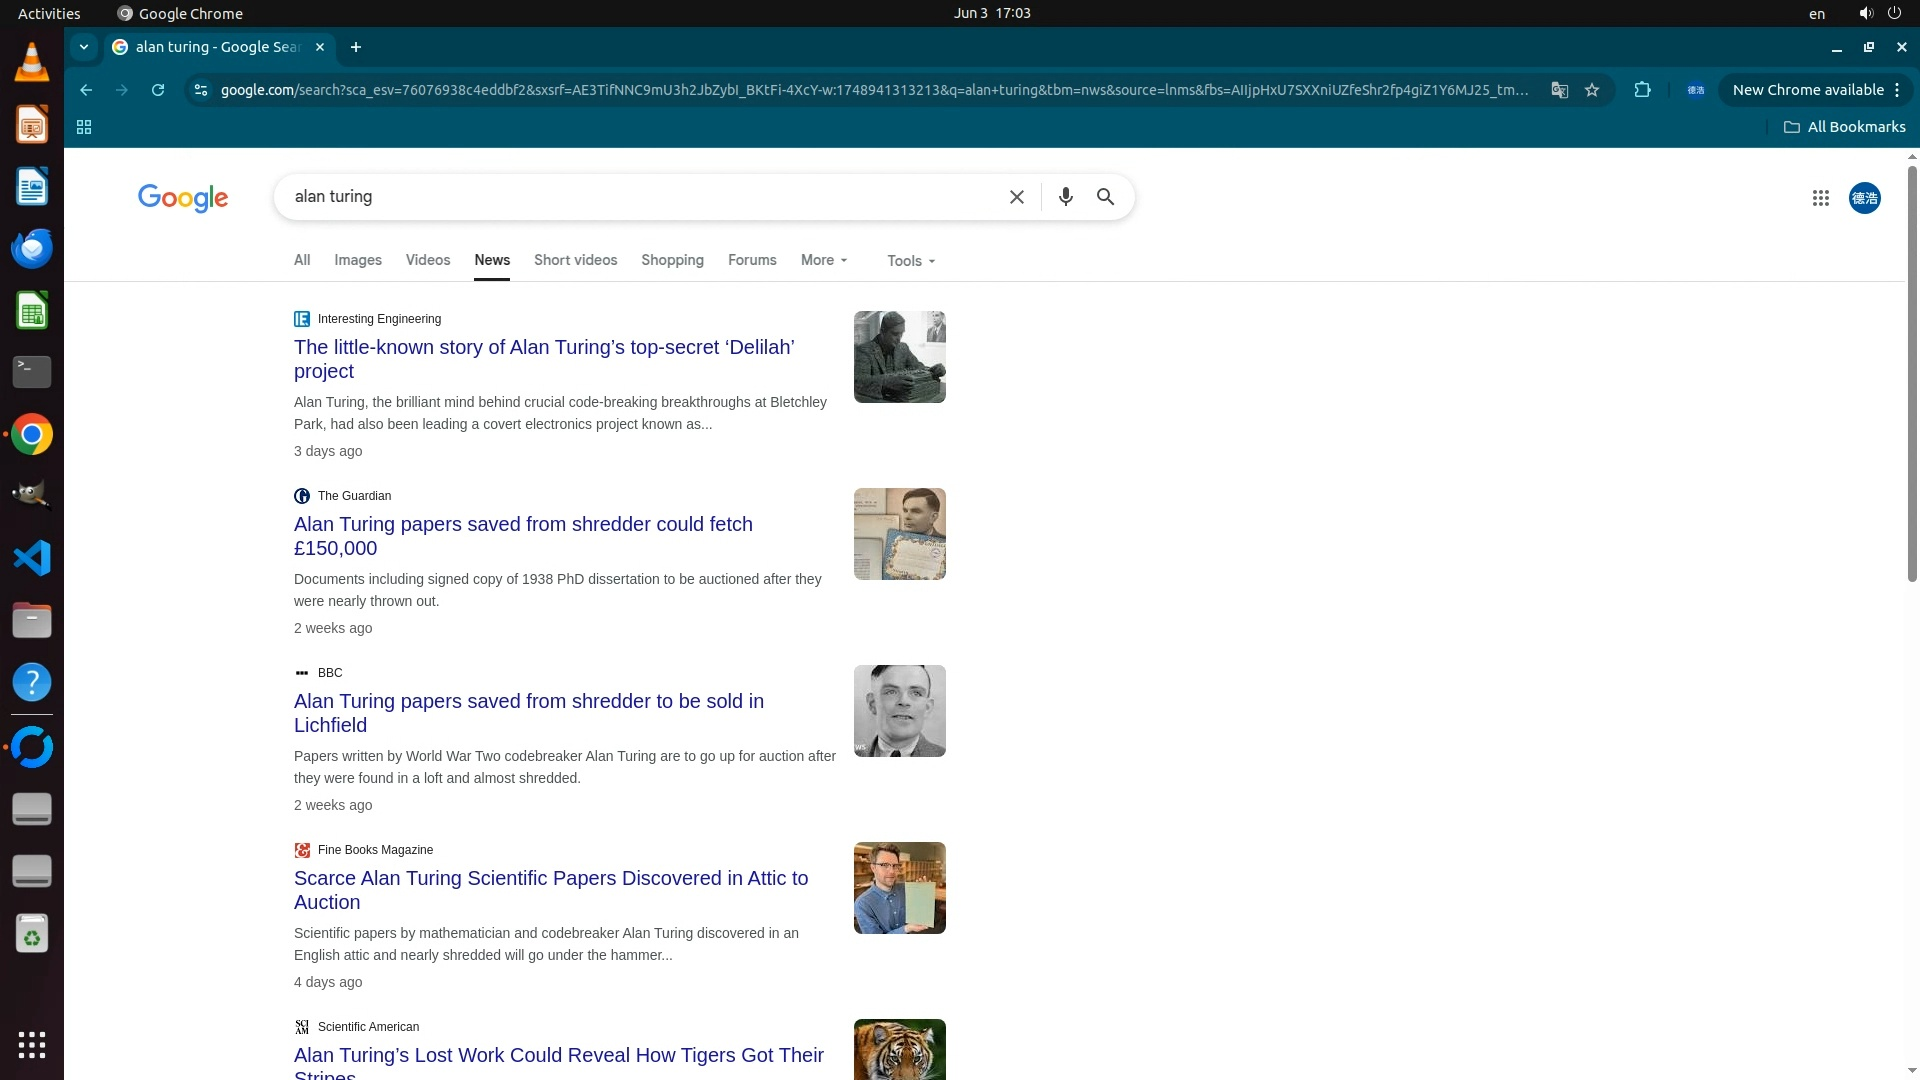Open the Google account avatar
Viewport: 1920px width, 1080px height.
coord(1864,198)
